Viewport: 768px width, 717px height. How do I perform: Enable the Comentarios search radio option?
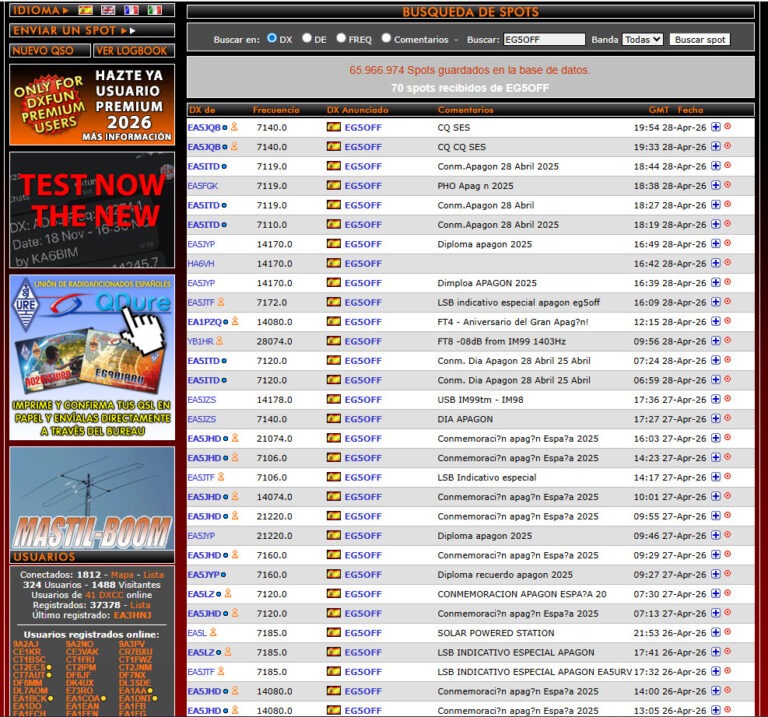tap(386, 39)
